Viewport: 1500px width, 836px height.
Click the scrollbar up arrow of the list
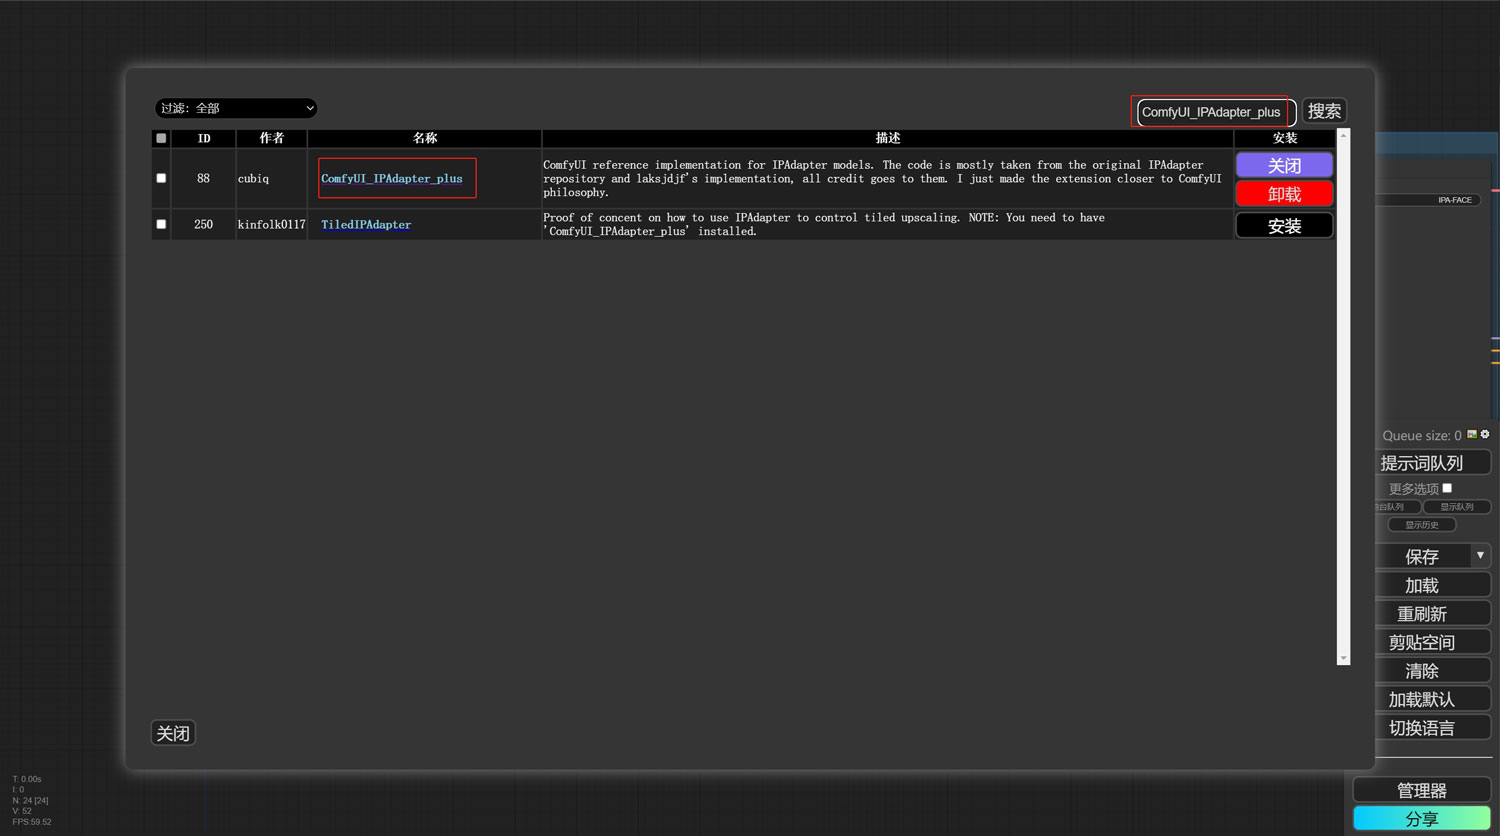pyautogui.click(x=1343, y=135)
